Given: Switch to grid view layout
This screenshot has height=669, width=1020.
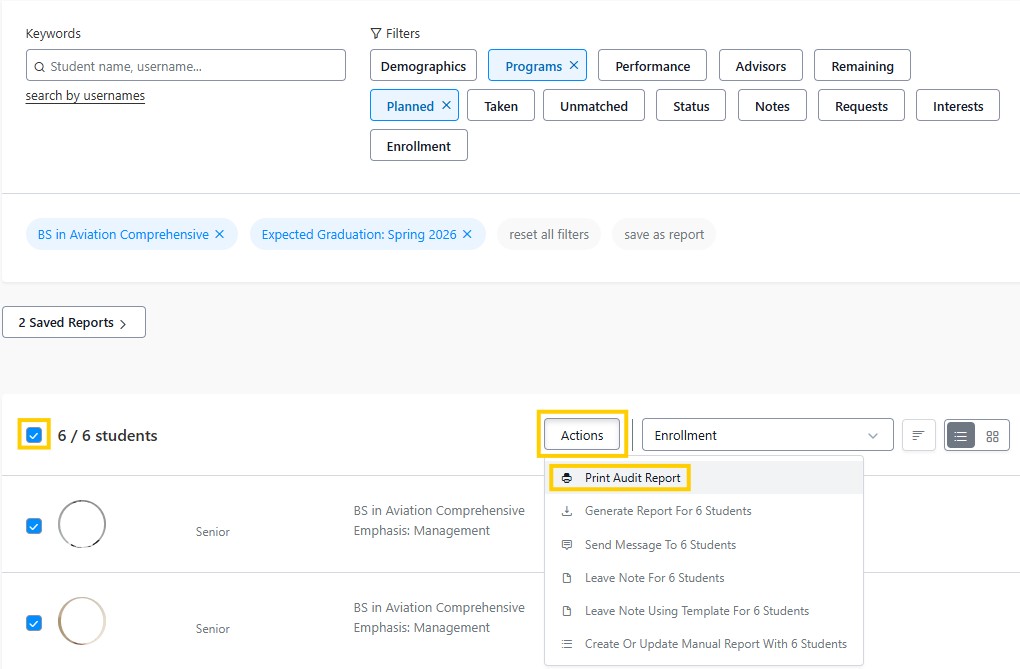Looking at the screenshot, I should [992, 435].
